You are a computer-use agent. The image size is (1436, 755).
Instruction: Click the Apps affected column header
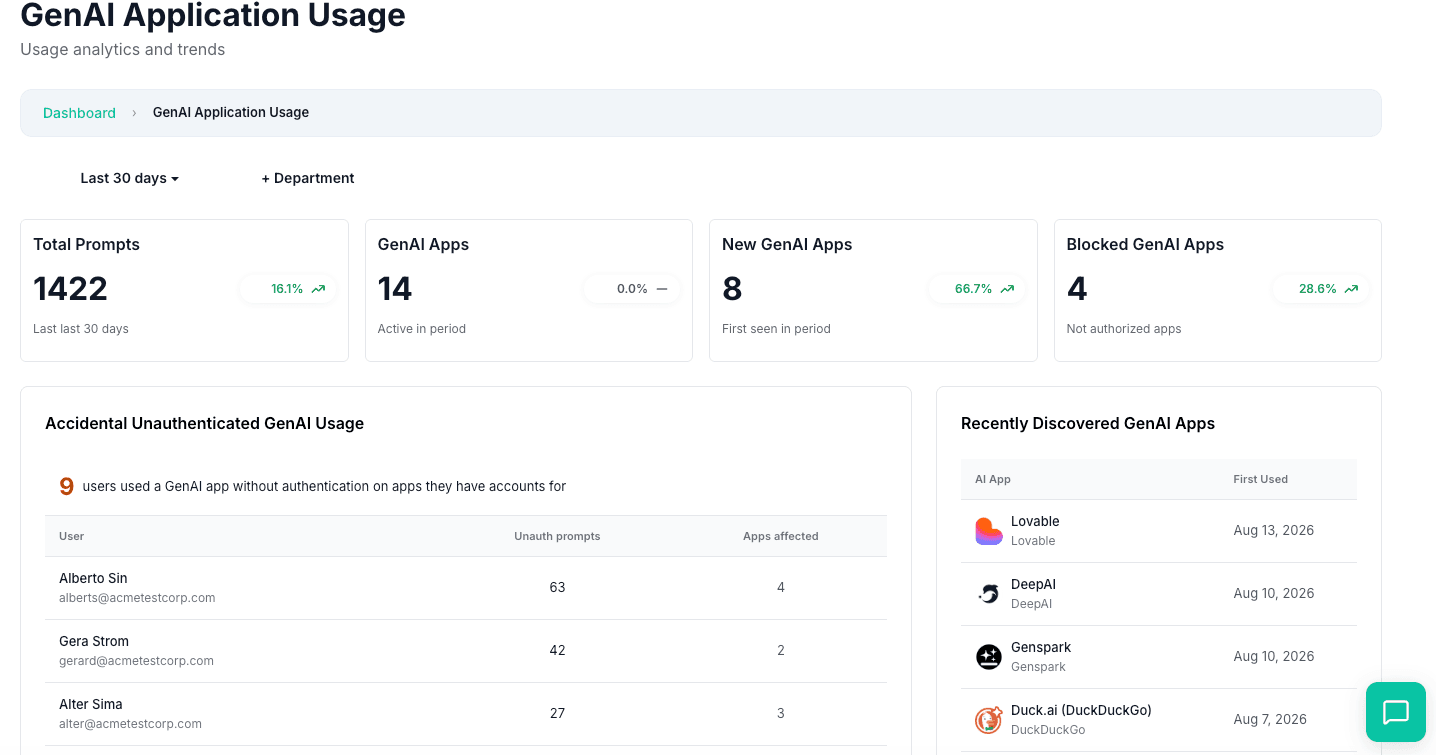[x=781, y=536]
